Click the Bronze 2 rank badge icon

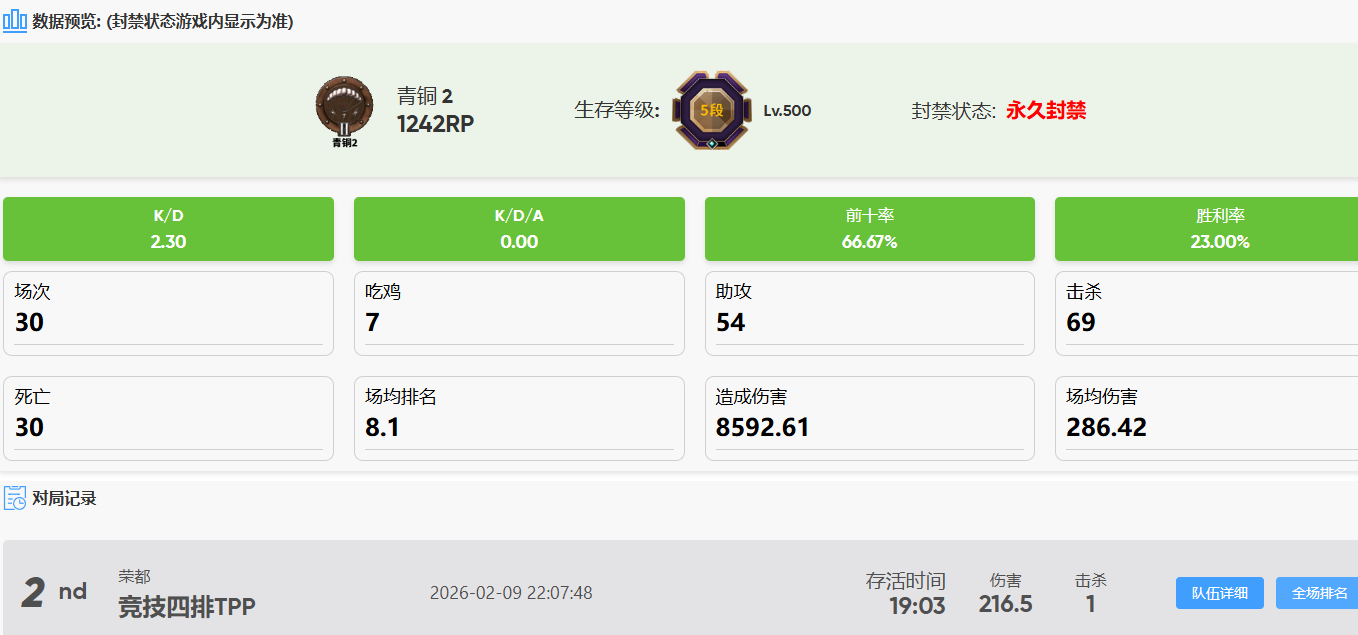coord(344,110)
